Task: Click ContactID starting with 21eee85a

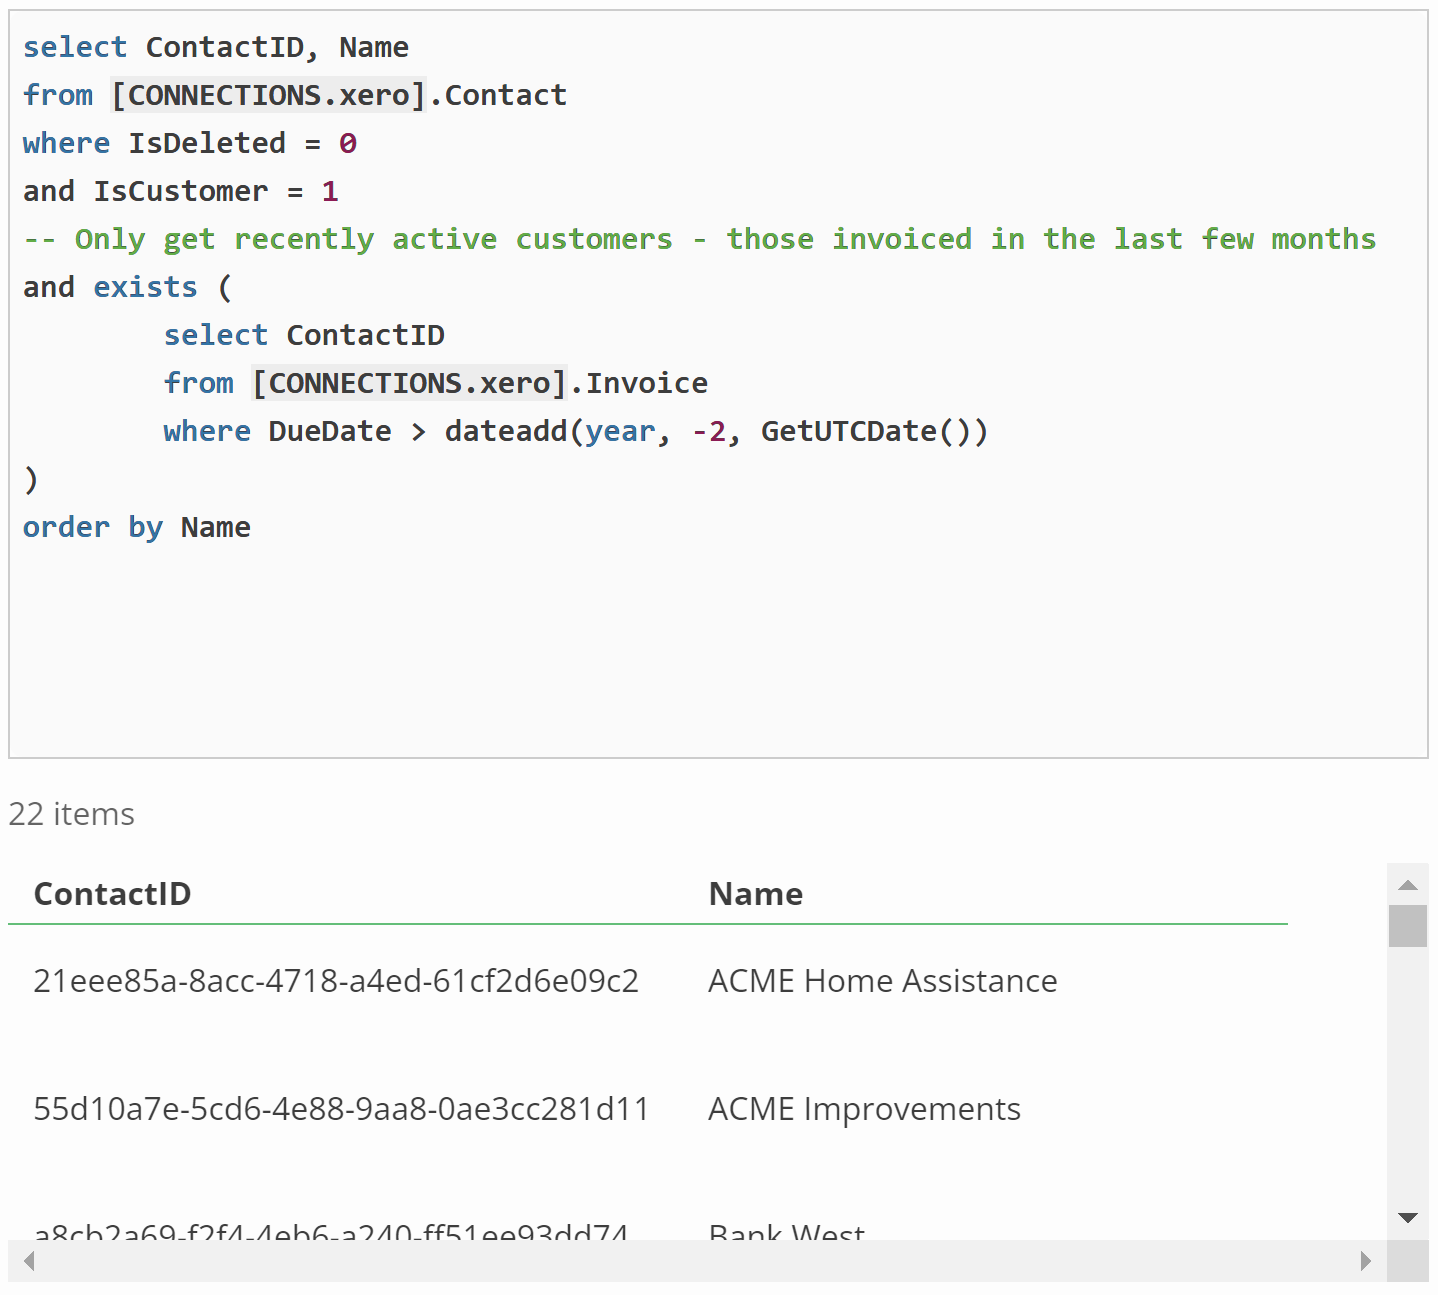Action: (336, 981)
